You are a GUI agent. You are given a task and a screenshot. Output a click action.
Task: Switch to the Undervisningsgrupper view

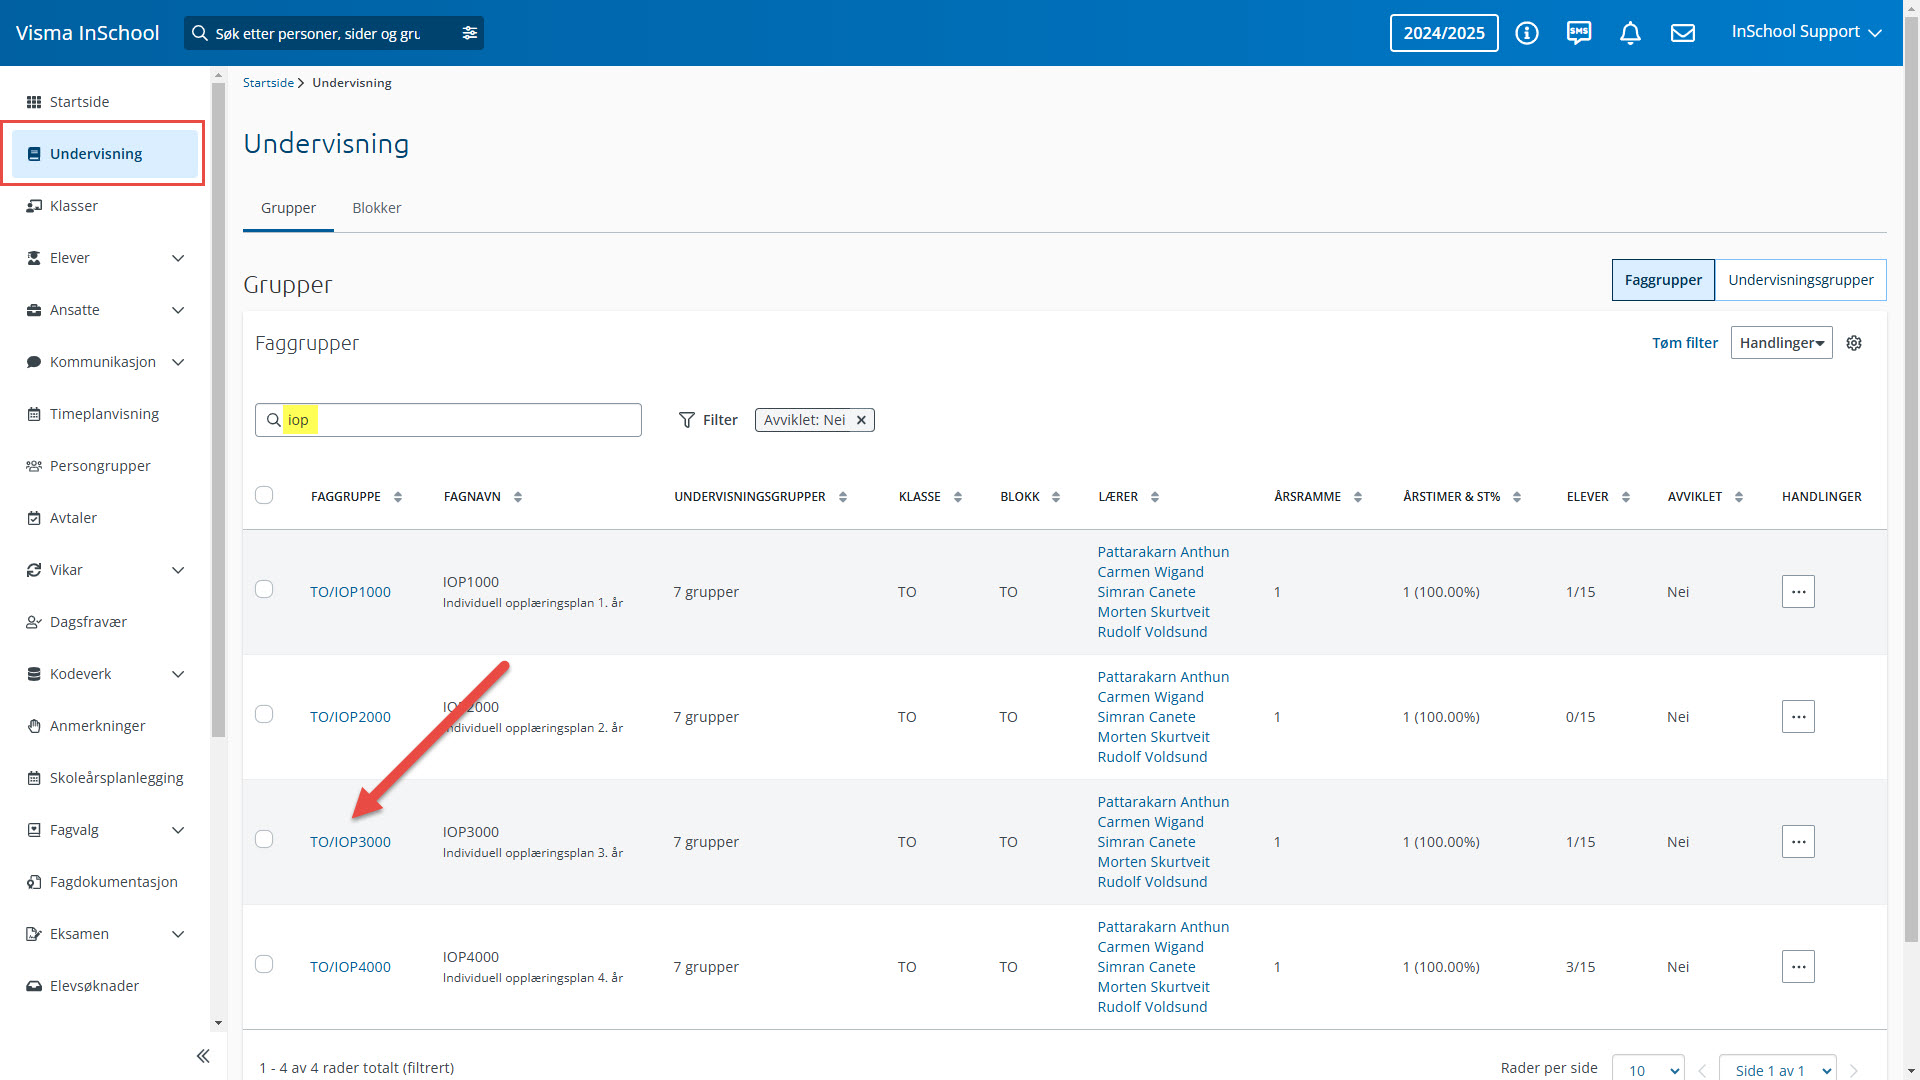[x=1800, y=280]
